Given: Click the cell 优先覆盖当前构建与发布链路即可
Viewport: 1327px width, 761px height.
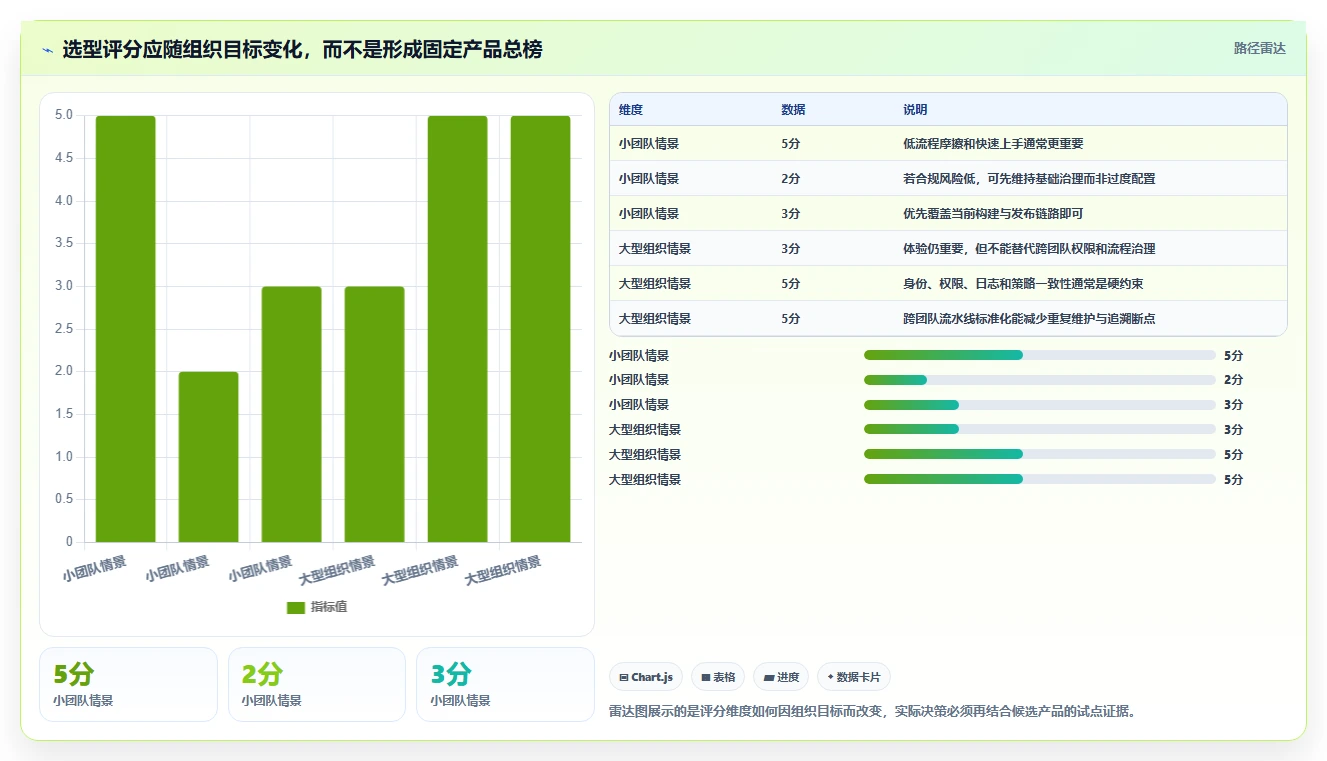Looking at the screenshot, I should [x=993, y=214].
